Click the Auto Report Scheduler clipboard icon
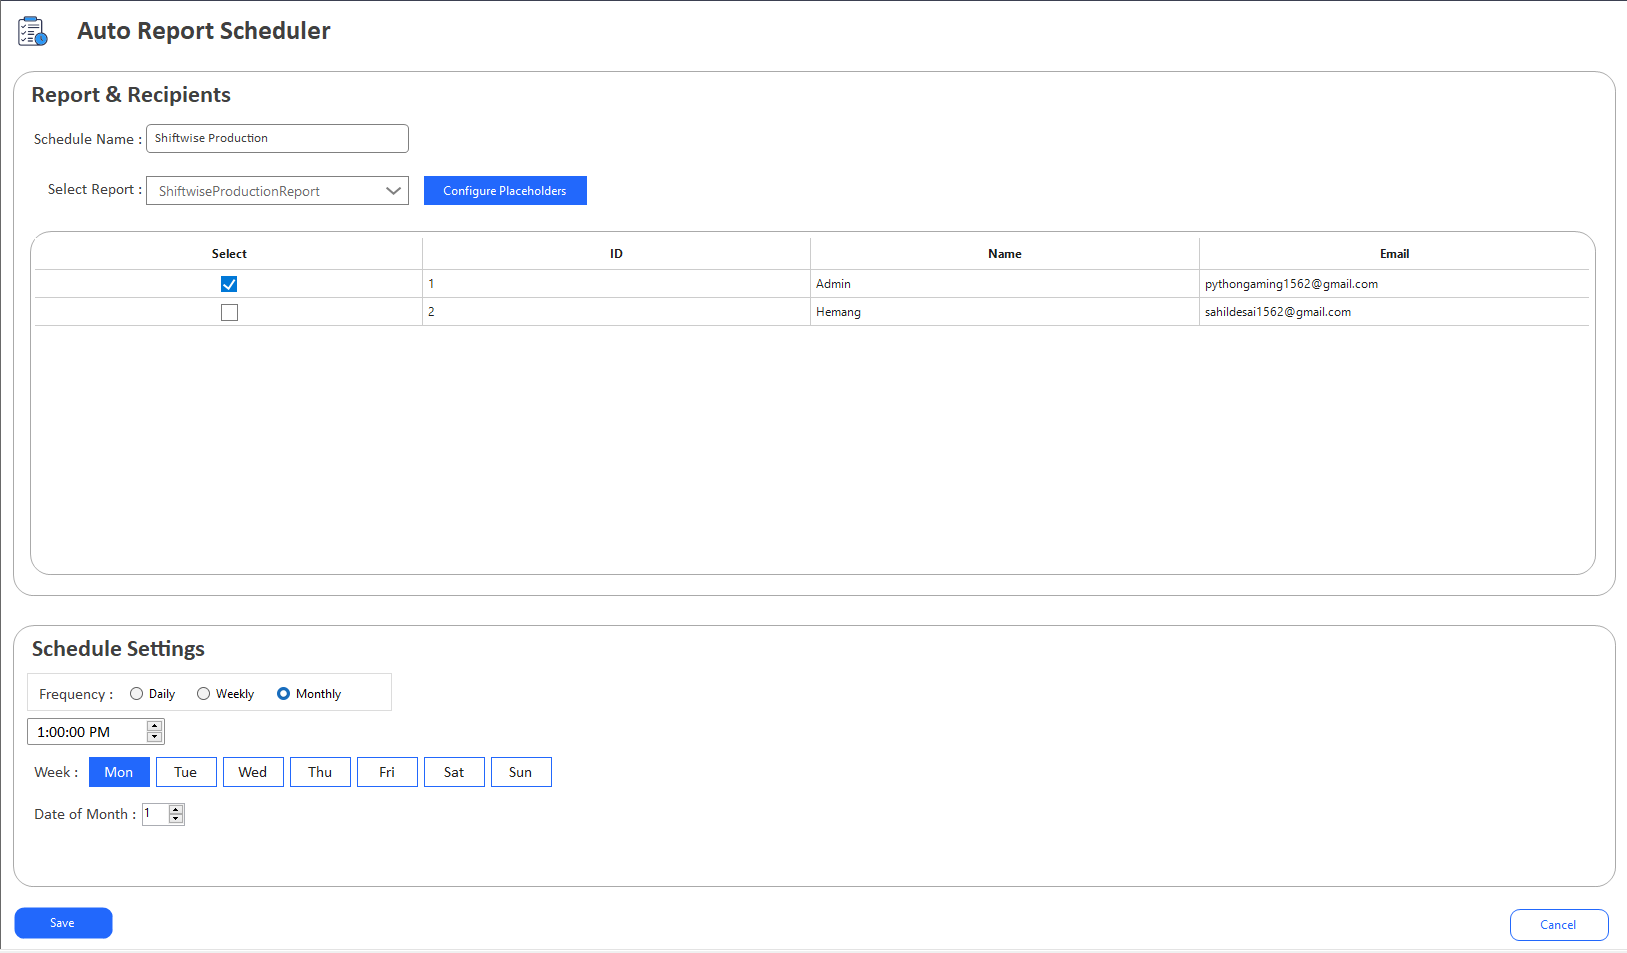Viewport: 1627px width, 953px height. pos(32,31)
